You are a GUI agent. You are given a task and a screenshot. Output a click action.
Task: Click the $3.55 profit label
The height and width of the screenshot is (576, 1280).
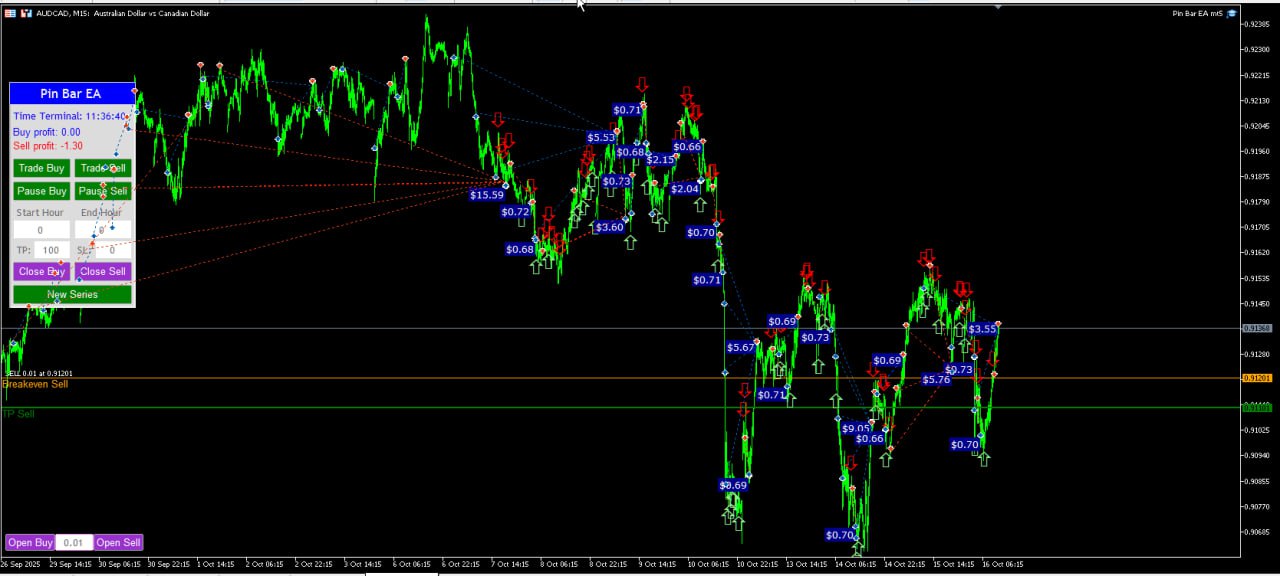pyautogui.click(x=982, y=329)
